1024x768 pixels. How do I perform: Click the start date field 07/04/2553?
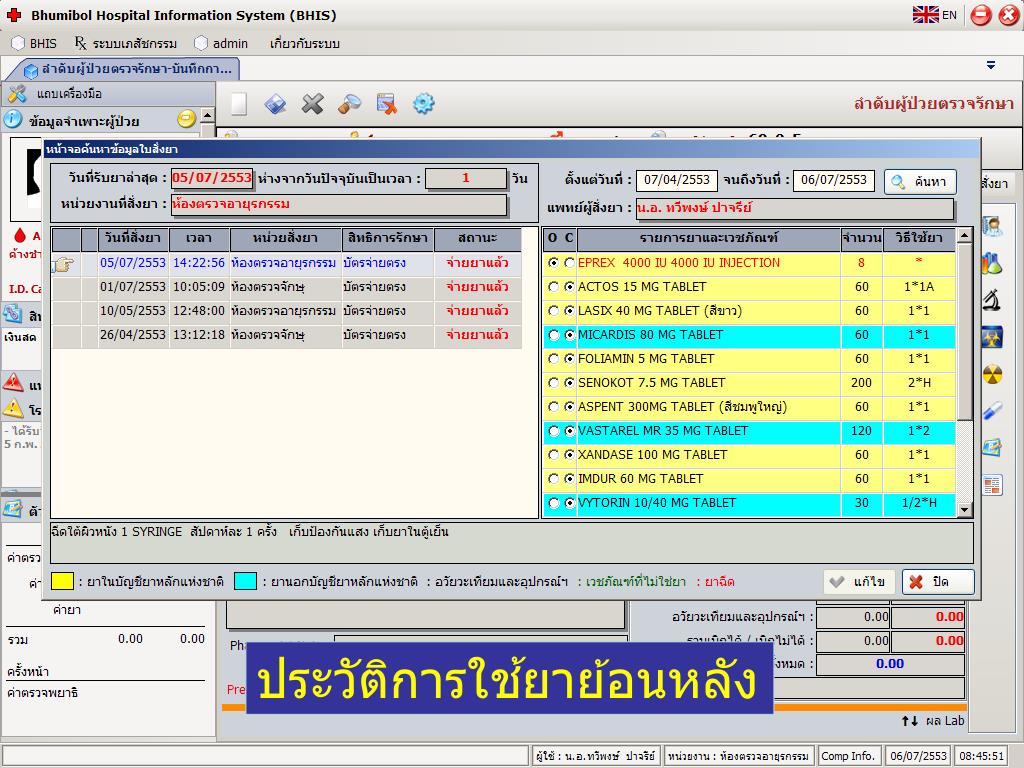click(677, 180)
